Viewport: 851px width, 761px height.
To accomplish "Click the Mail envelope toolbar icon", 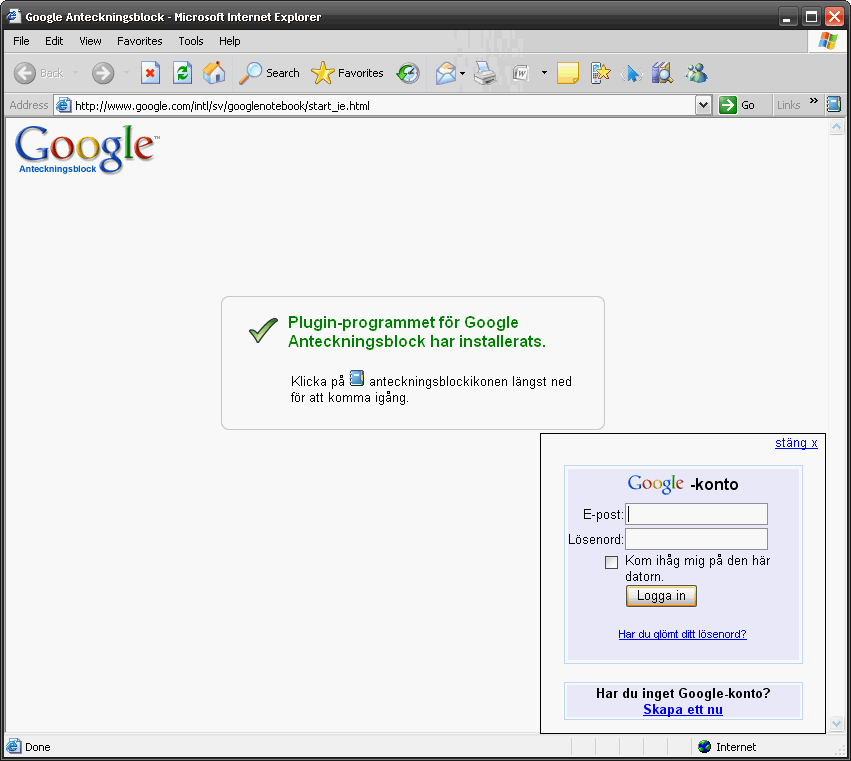I will [445, 73].
